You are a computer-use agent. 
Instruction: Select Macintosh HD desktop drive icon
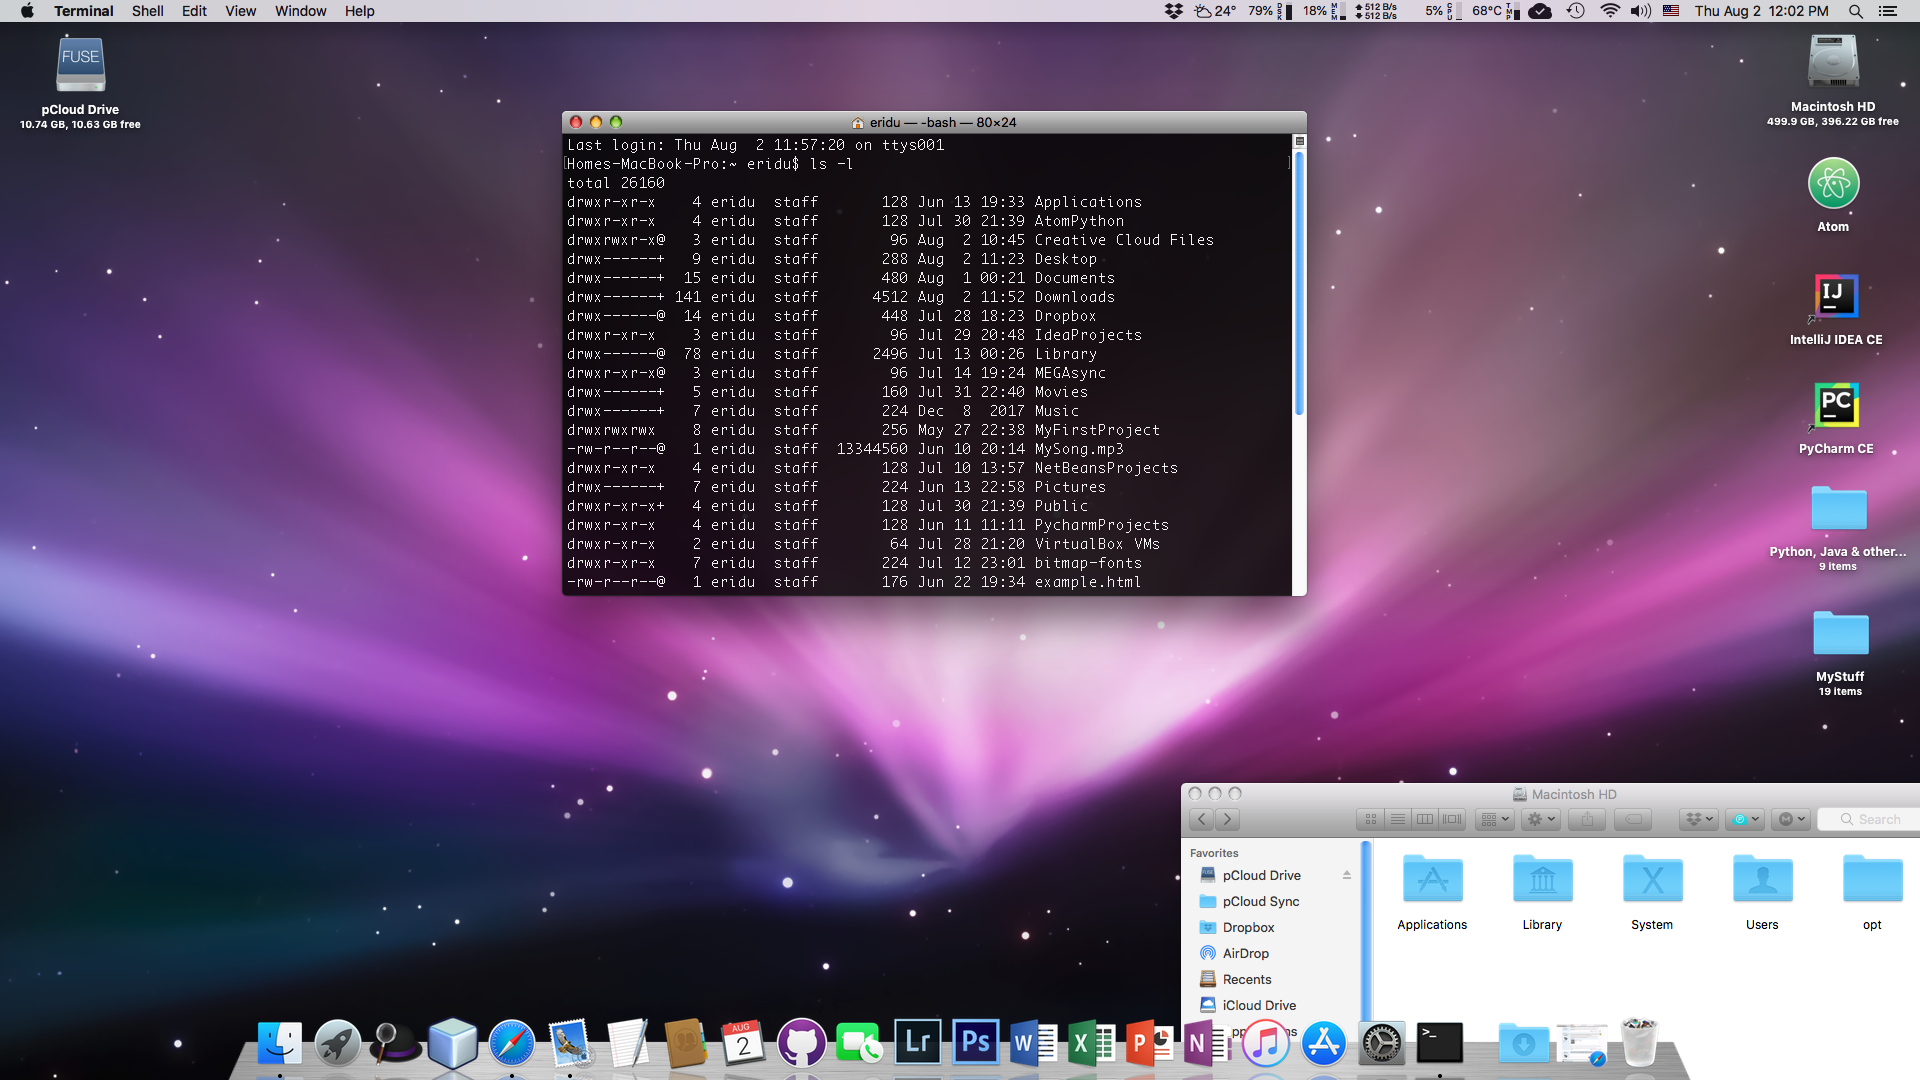pyautogui.click(x=1833, y=62)
